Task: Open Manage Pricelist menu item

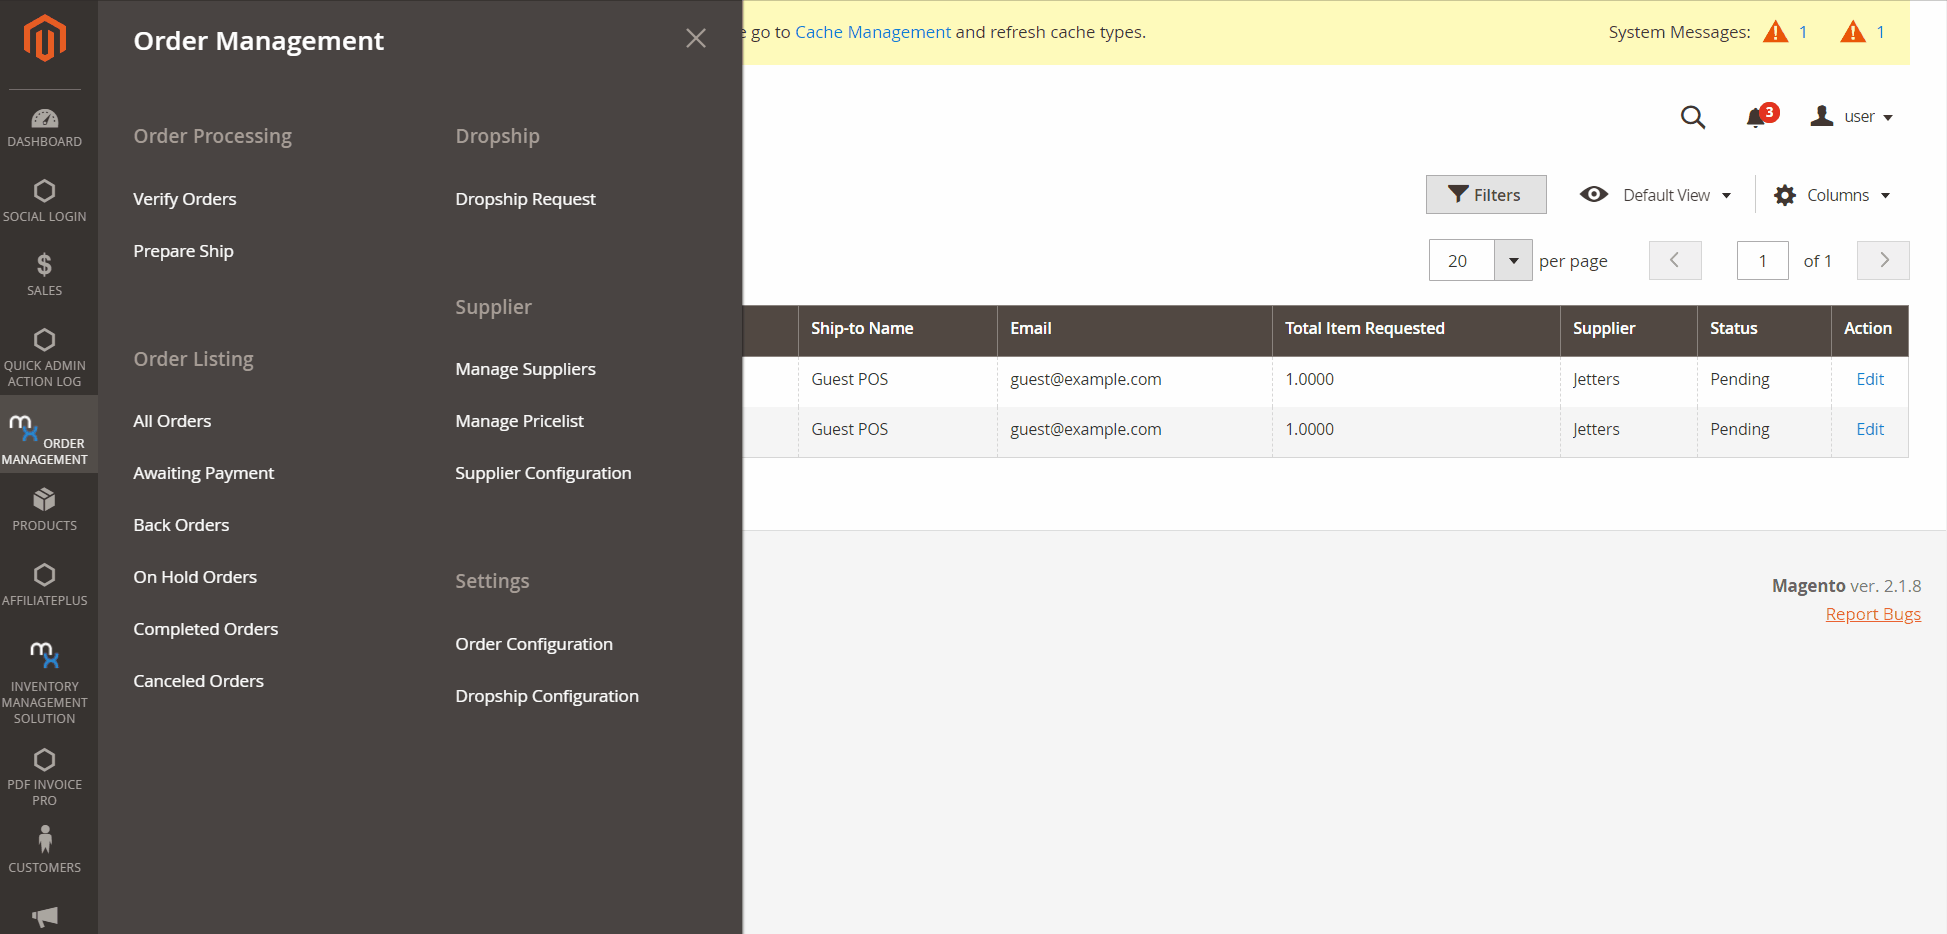Action: click(x=519, y=421)
